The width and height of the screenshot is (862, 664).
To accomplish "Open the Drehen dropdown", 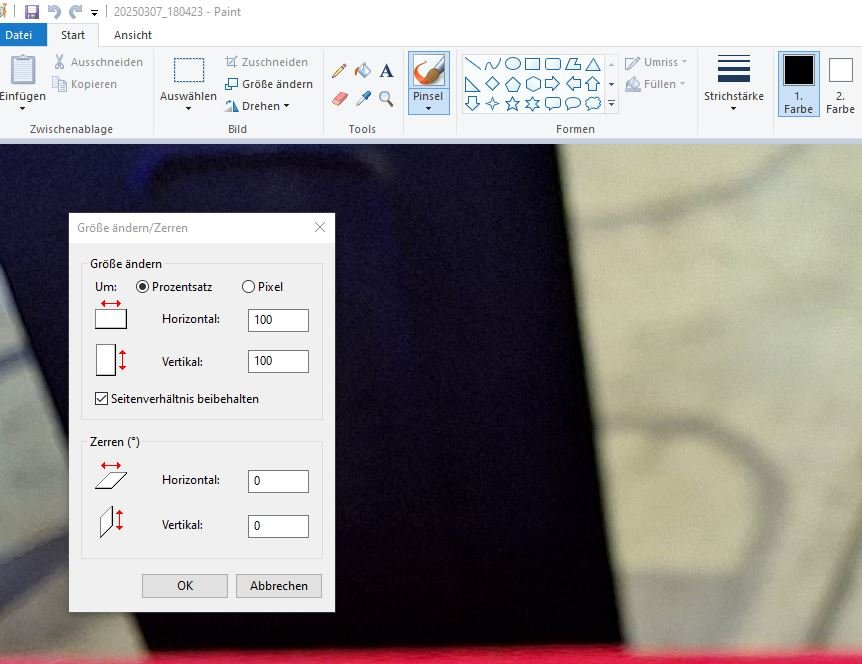I will point(257,106).
